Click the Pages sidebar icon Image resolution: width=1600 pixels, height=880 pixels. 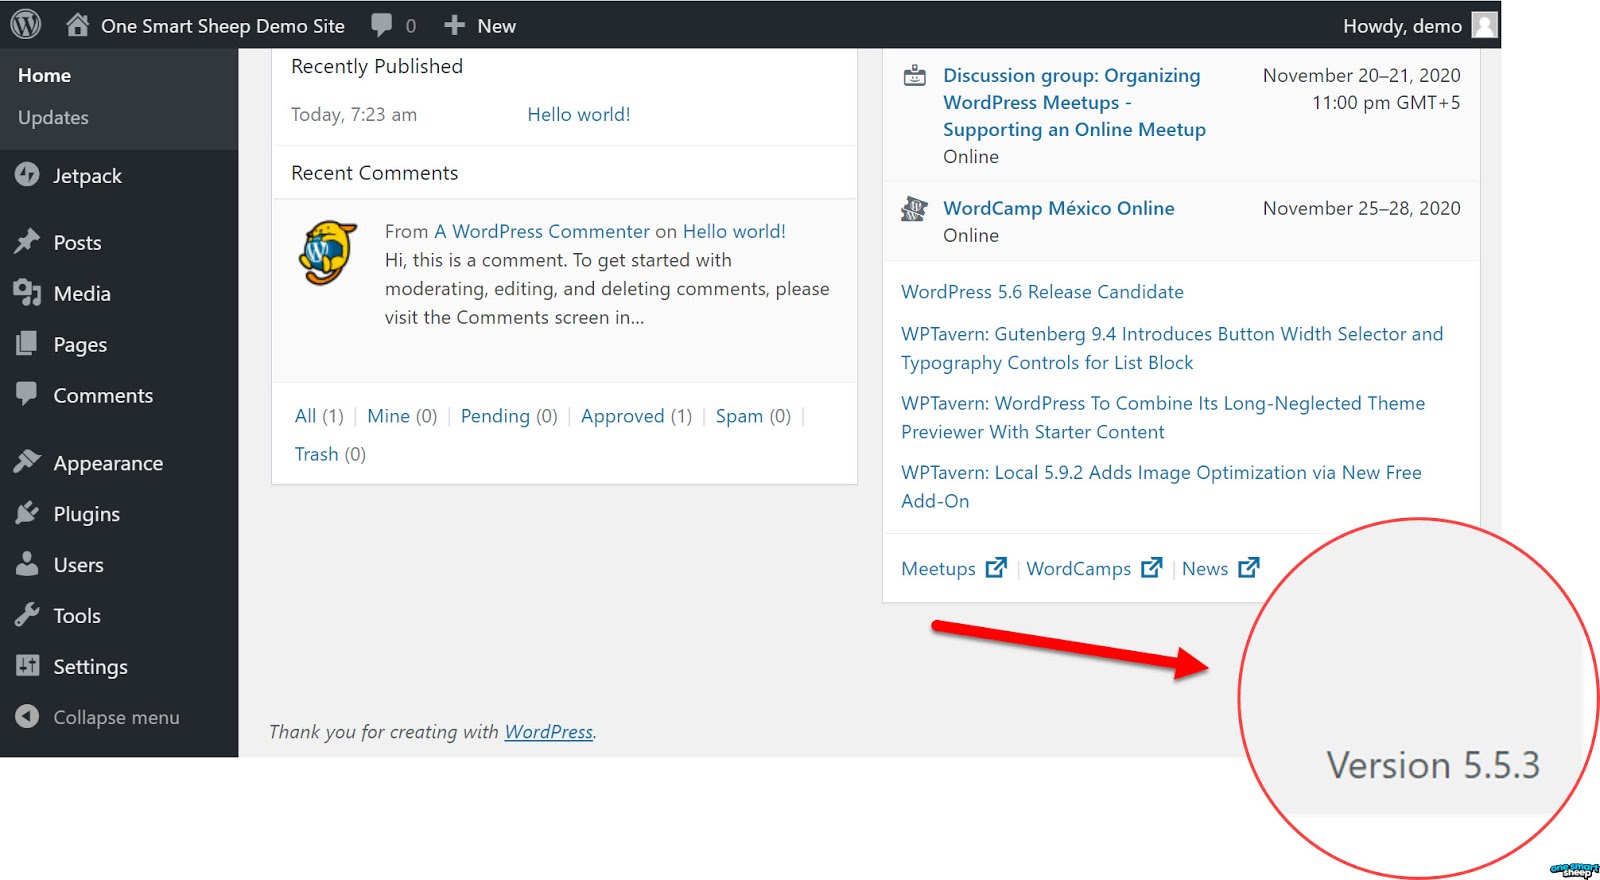click(27, 344)
